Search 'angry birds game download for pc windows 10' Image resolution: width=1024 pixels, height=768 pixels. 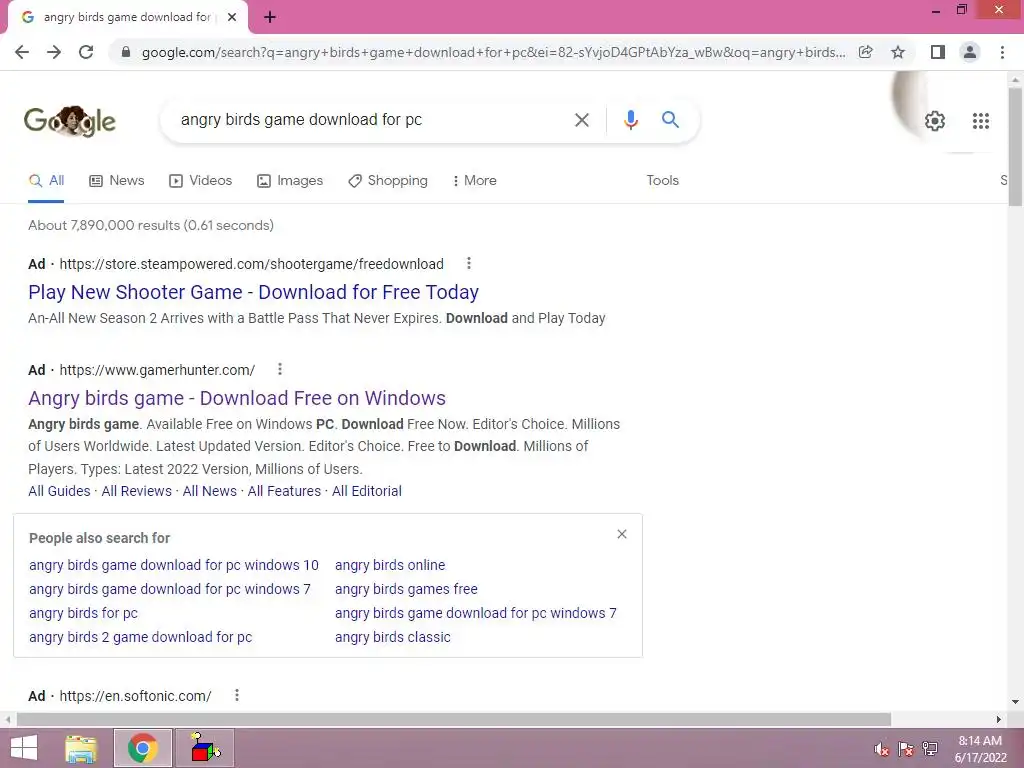point(174,565)
